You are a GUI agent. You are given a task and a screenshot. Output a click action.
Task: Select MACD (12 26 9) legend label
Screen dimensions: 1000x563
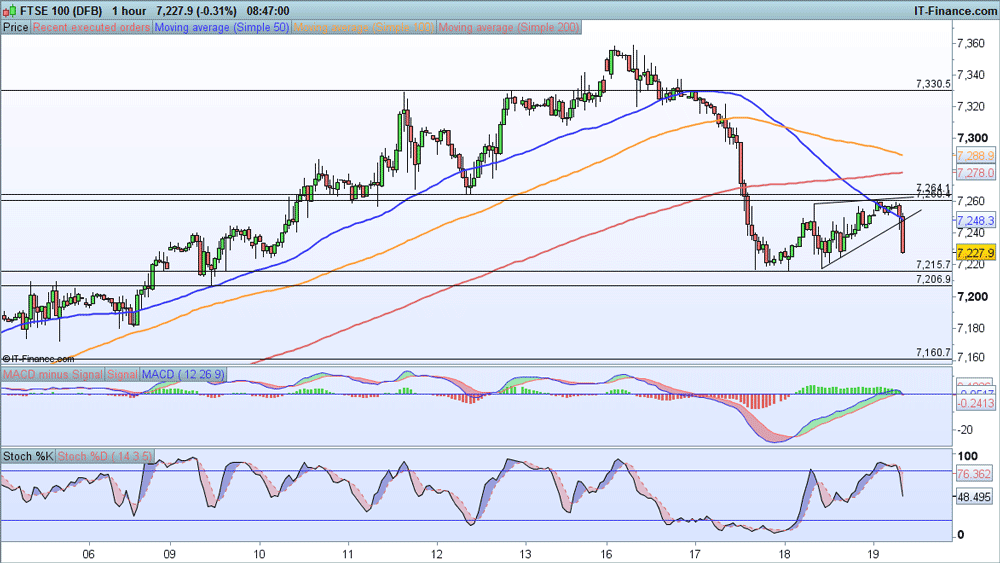[x=183, y=374]
